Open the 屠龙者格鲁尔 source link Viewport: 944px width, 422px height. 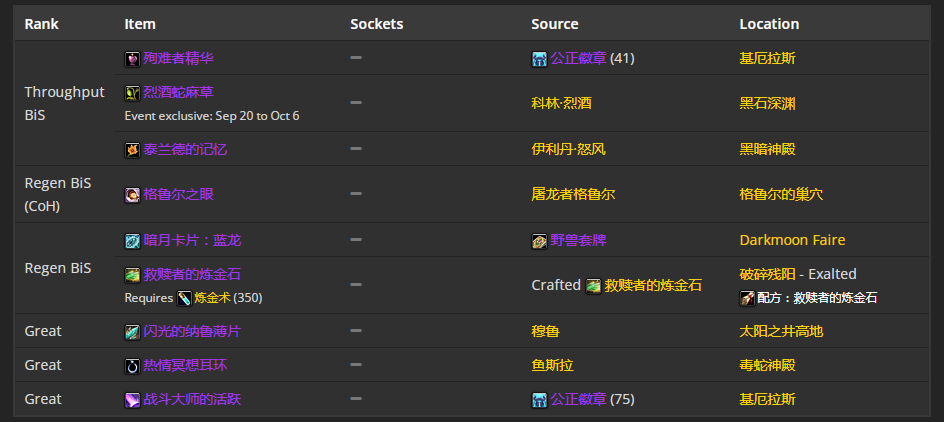(573, 194)
